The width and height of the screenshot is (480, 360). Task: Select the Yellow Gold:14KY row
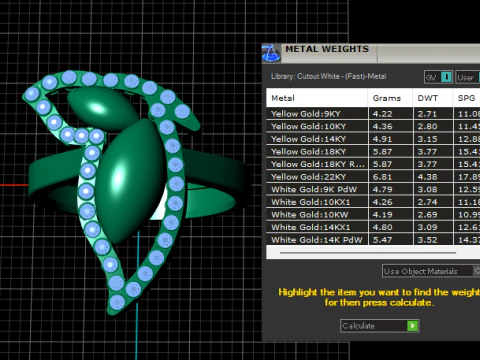tap(373, 139)
